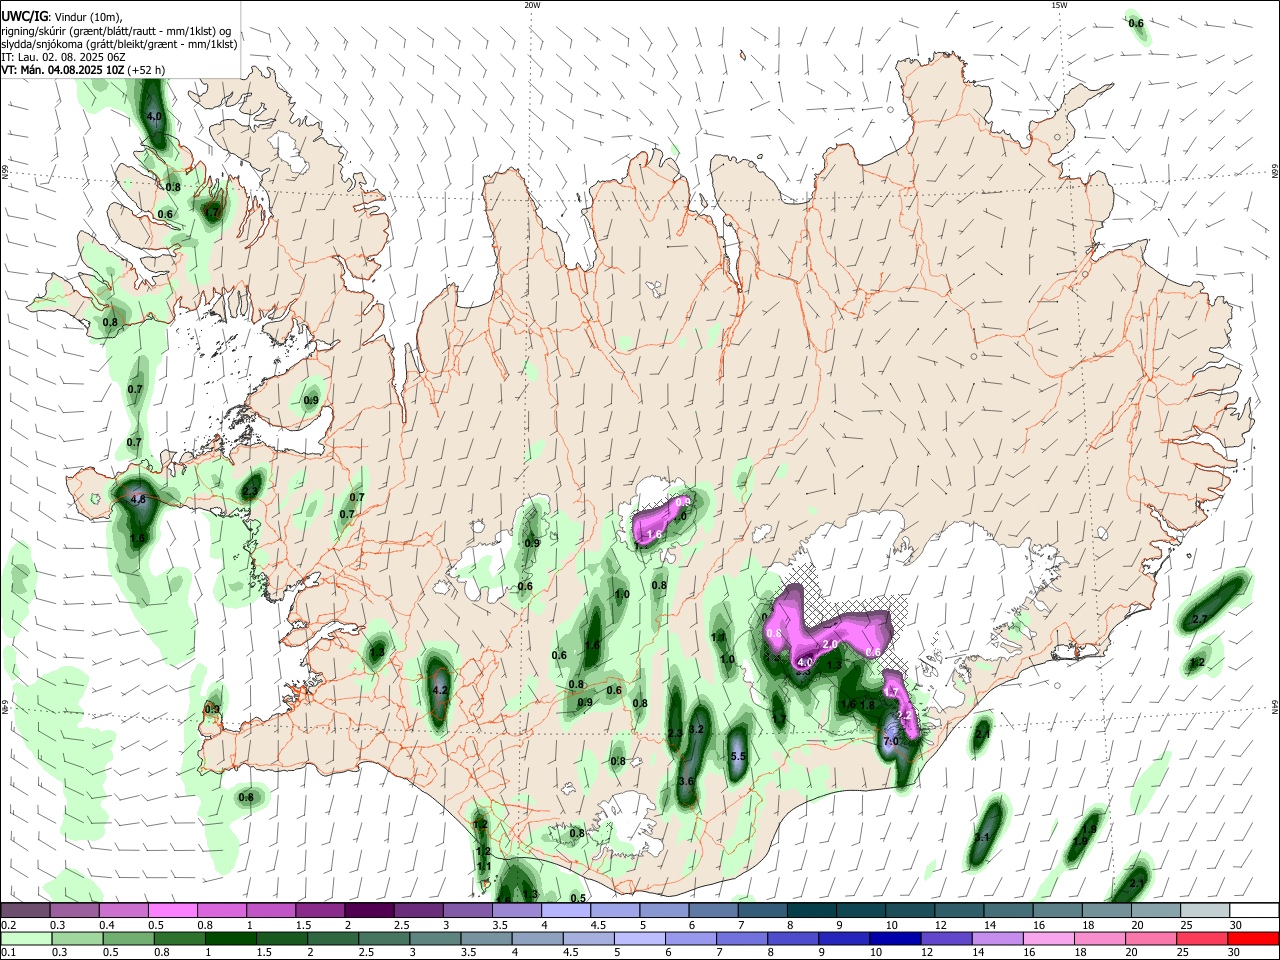Click the bright pink swatch in upper legend
Image resolution: width=1280 pixels, height=960 pixels.
tap(172, 910)
